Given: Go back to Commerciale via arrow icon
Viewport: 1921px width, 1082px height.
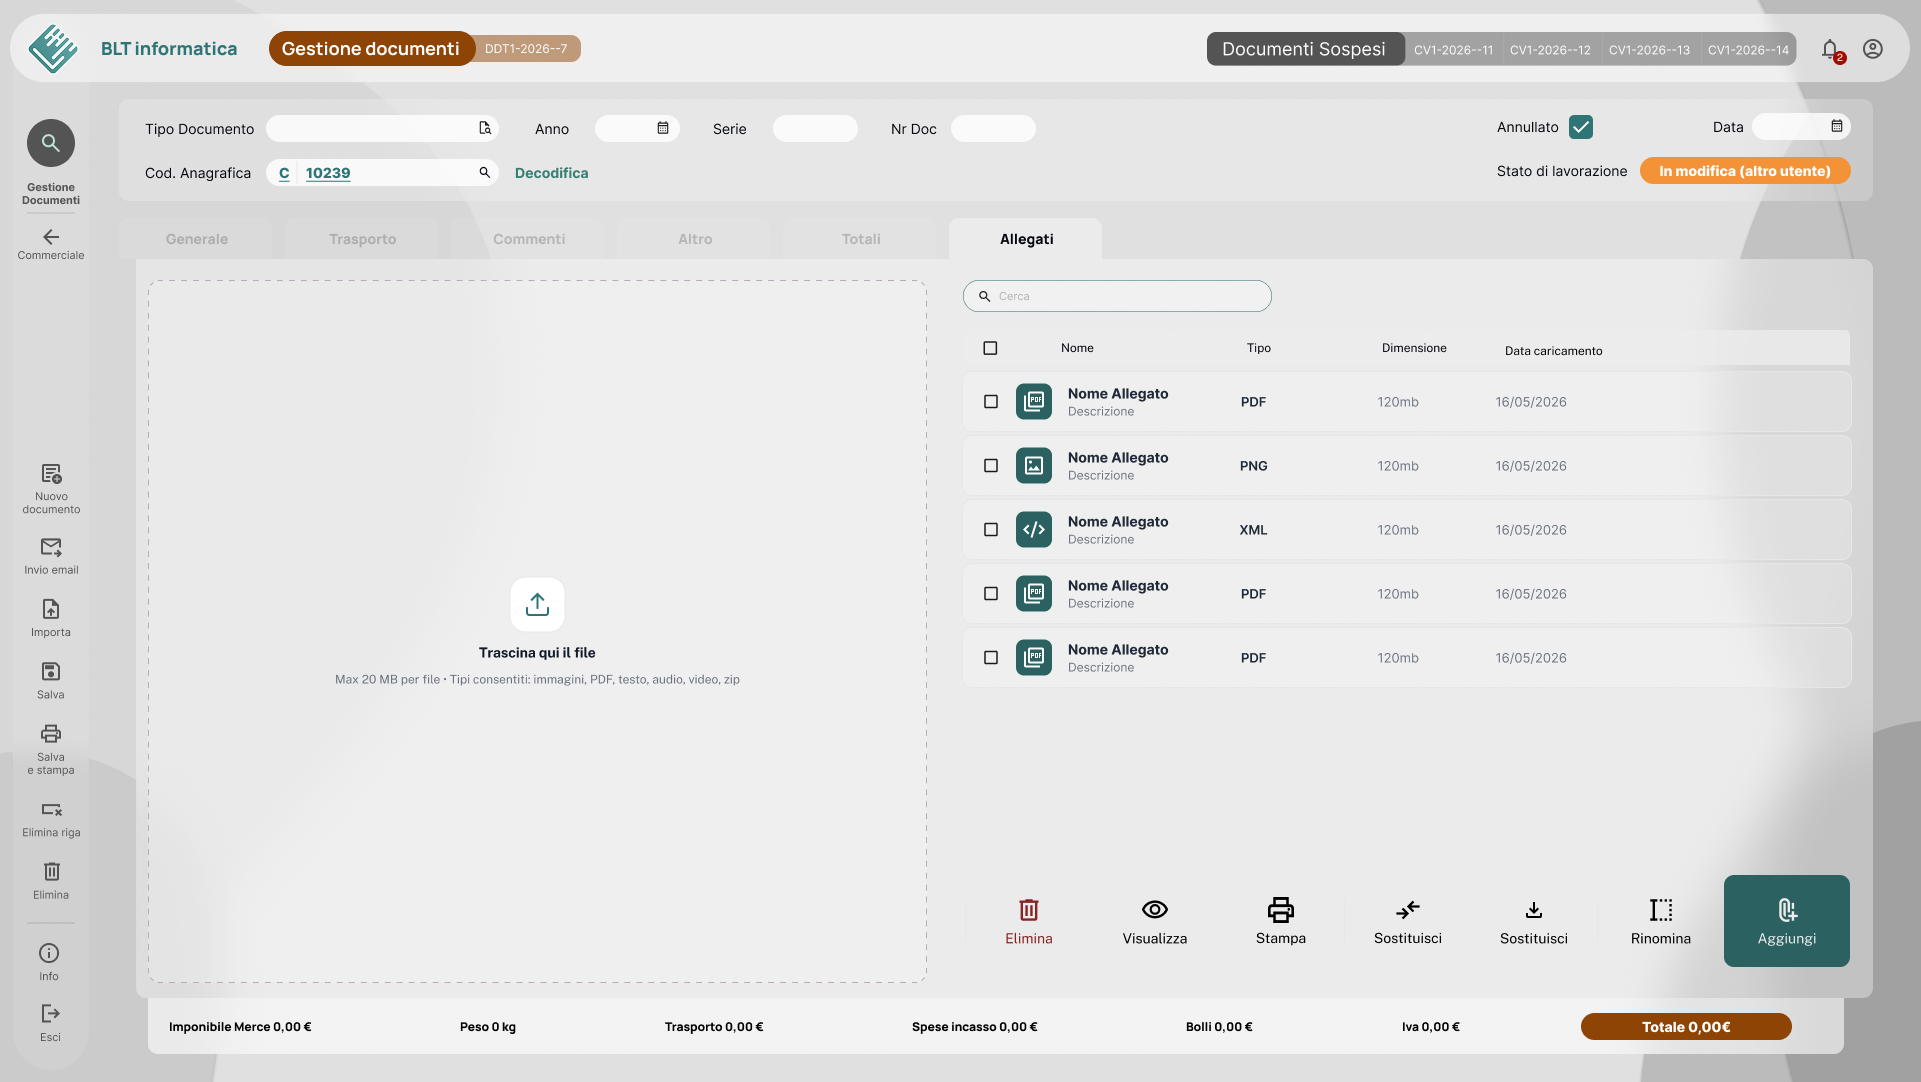Looking at the screenshot, I should click(51, 237).
